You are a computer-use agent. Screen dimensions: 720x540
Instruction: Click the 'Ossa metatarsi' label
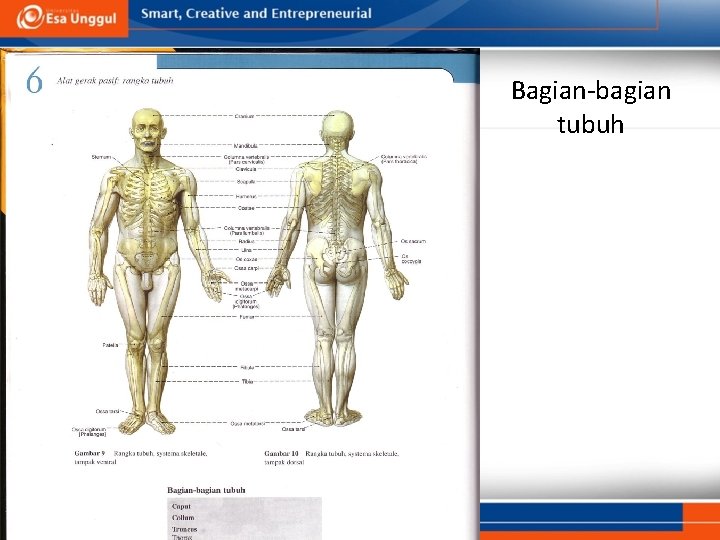(248, 423)
